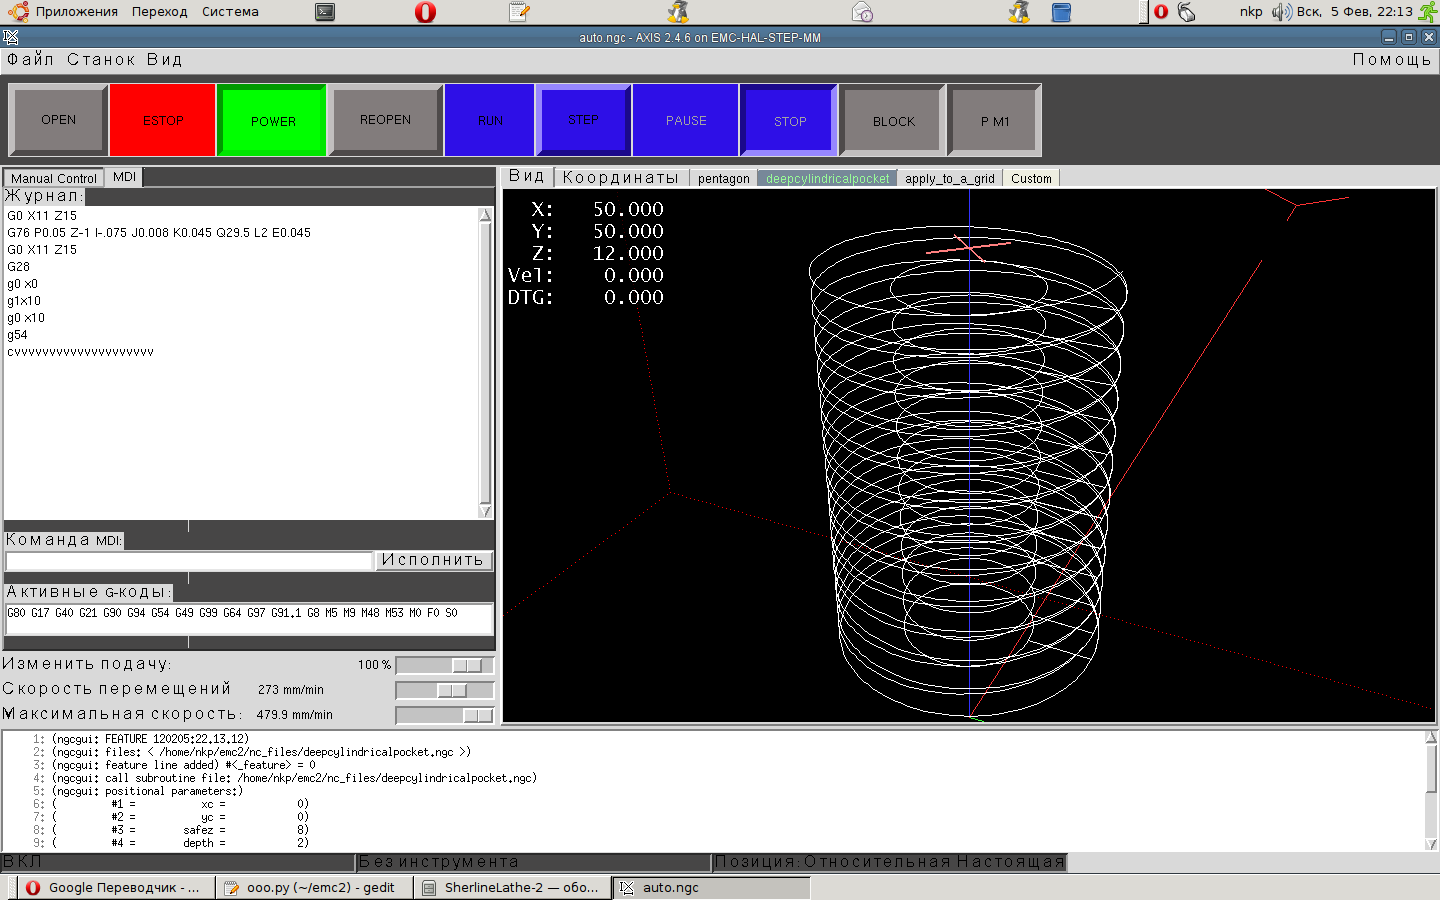The image size is (1440, 900).
Task: Open Opera browser from top panel launcher
Action: tap(425, 12)
